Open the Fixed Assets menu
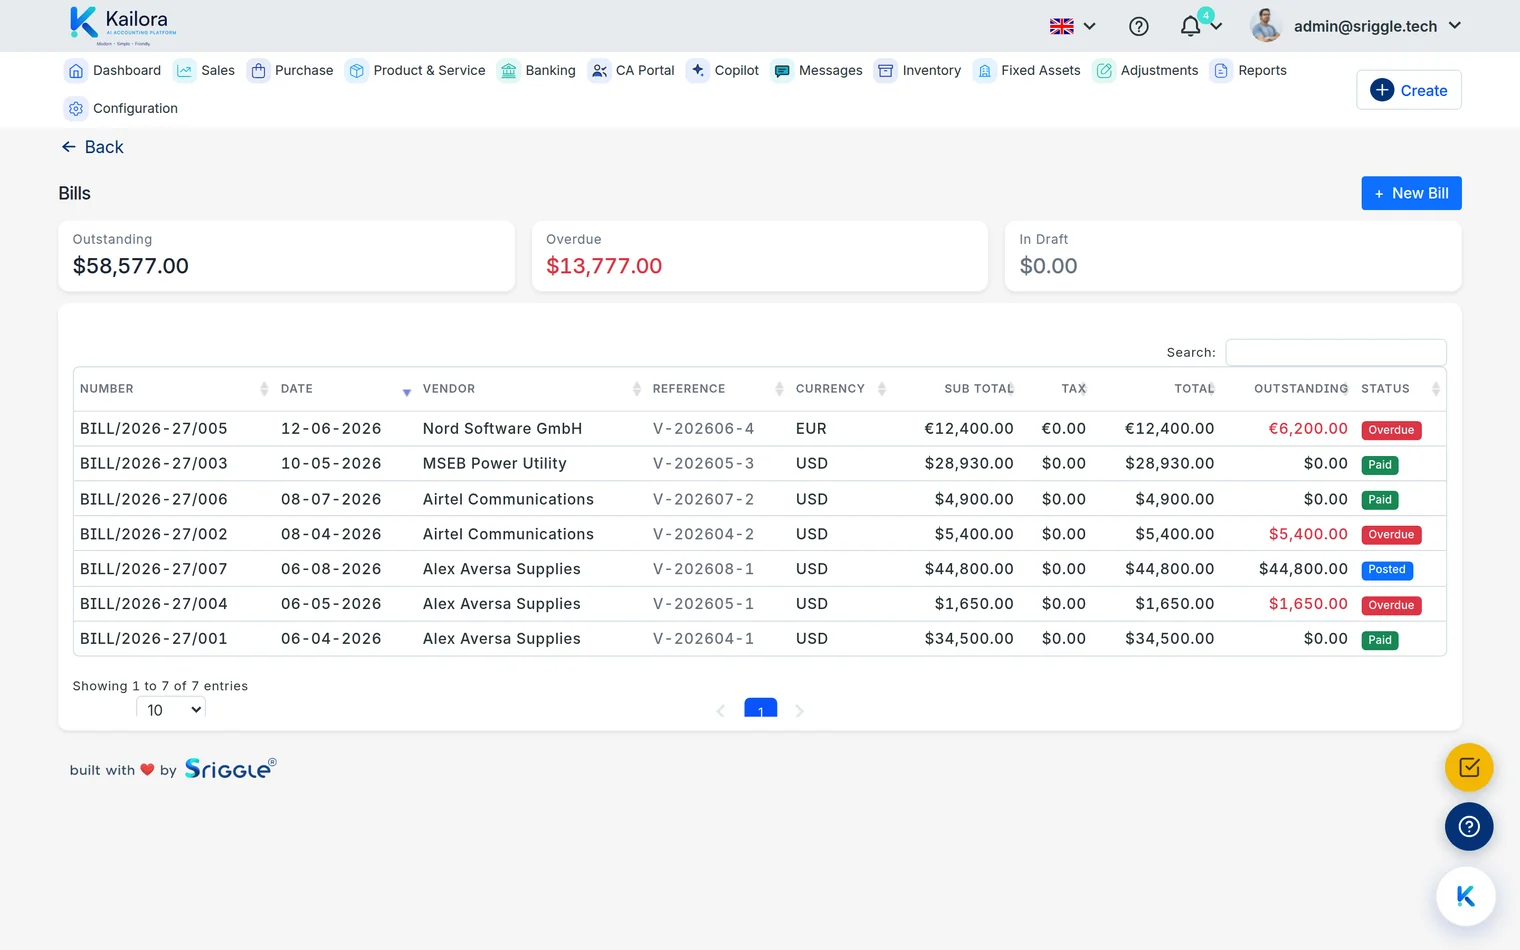Viewport: 1520px width, 950px height. [x=1027, y=70]
